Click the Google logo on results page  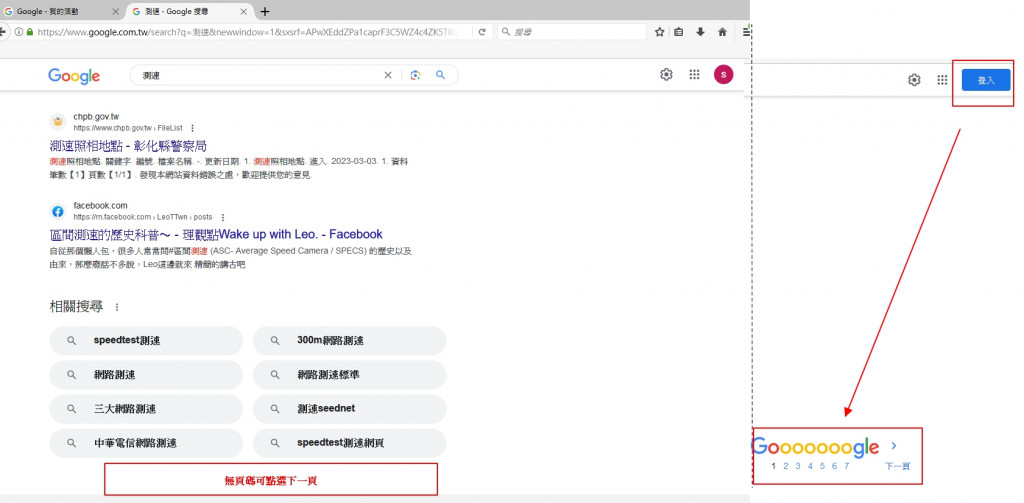point(74,76)
